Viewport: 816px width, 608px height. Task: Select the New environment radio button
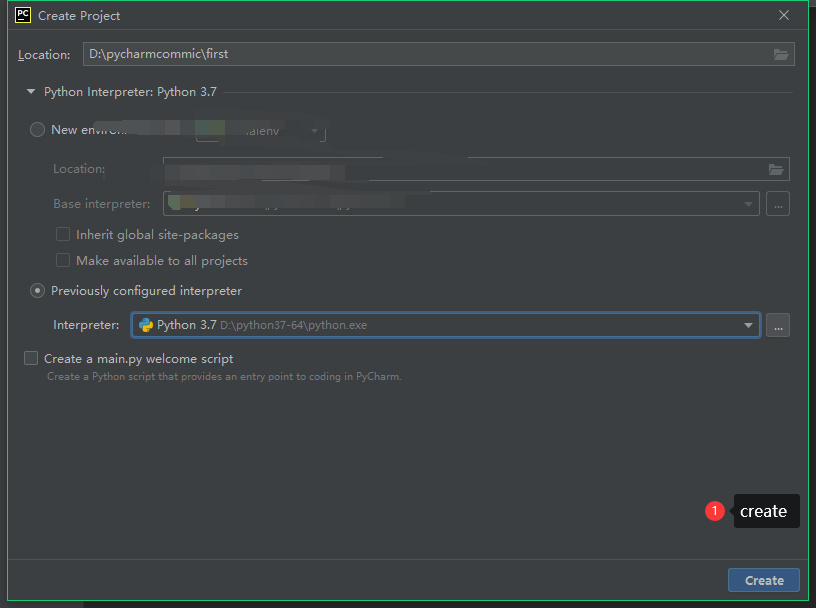(x=37, y=130)
